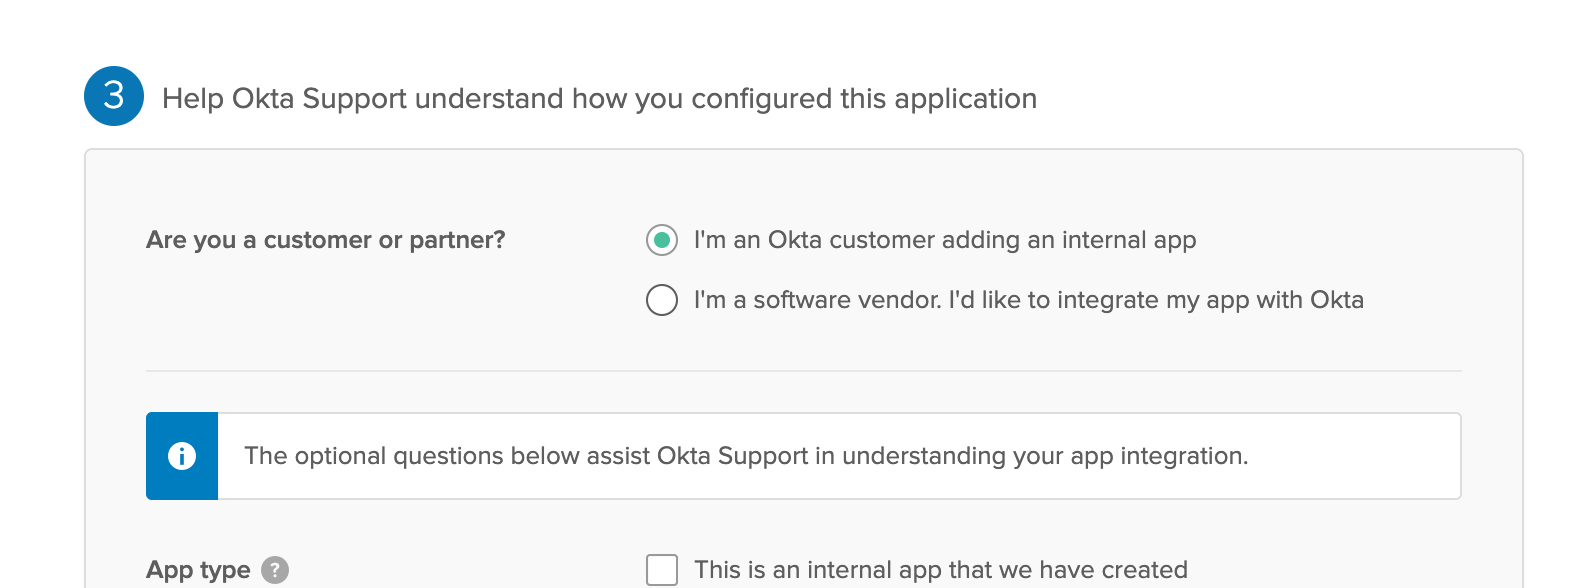The width and height of the screenshot is (1574, 588).
Task: Click the words "configured this application" in the heading
Action: click(864, 98)
